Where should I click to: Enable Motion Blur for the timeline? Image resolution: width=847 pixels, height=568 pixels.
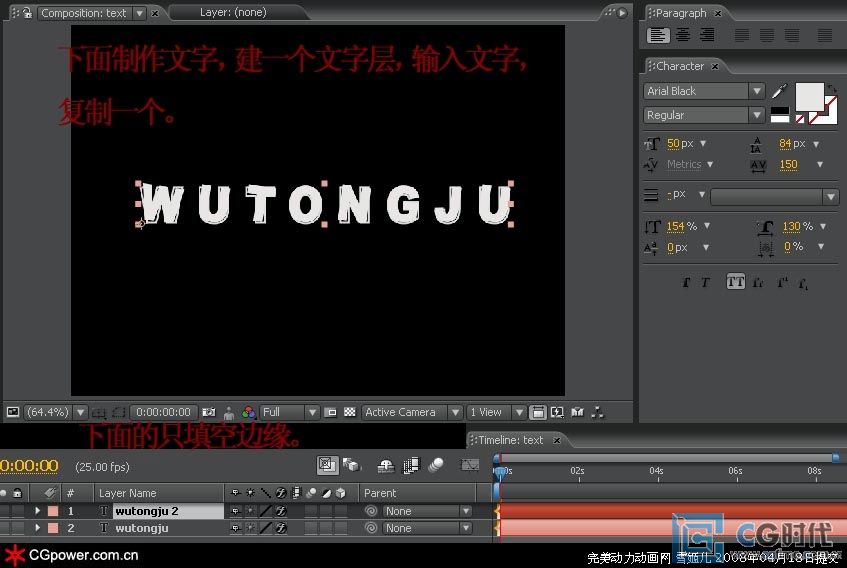(x=436, y=465)
